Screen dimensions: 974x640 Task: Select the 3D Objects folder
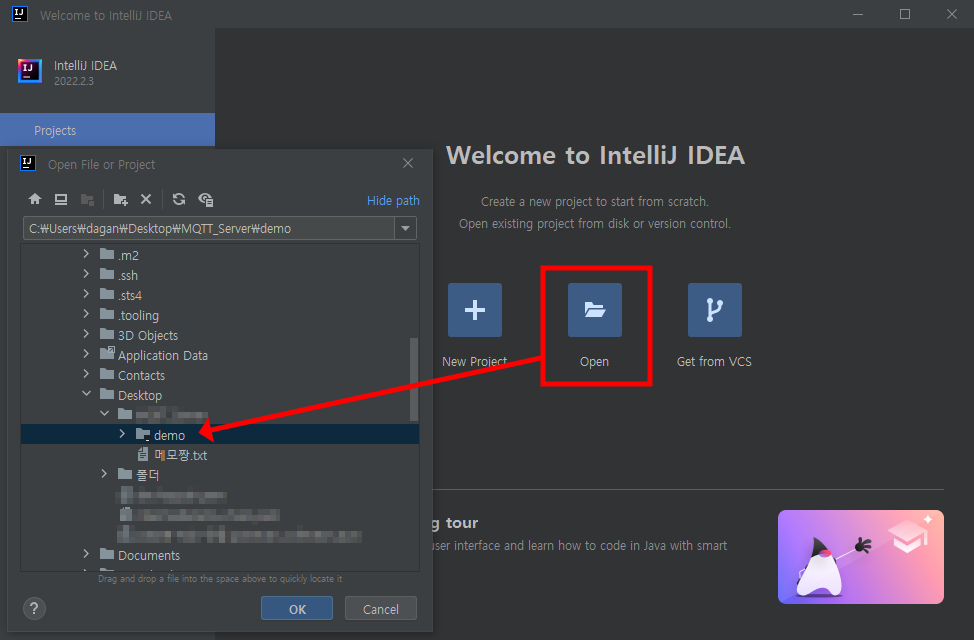click(x=139, y=335)
